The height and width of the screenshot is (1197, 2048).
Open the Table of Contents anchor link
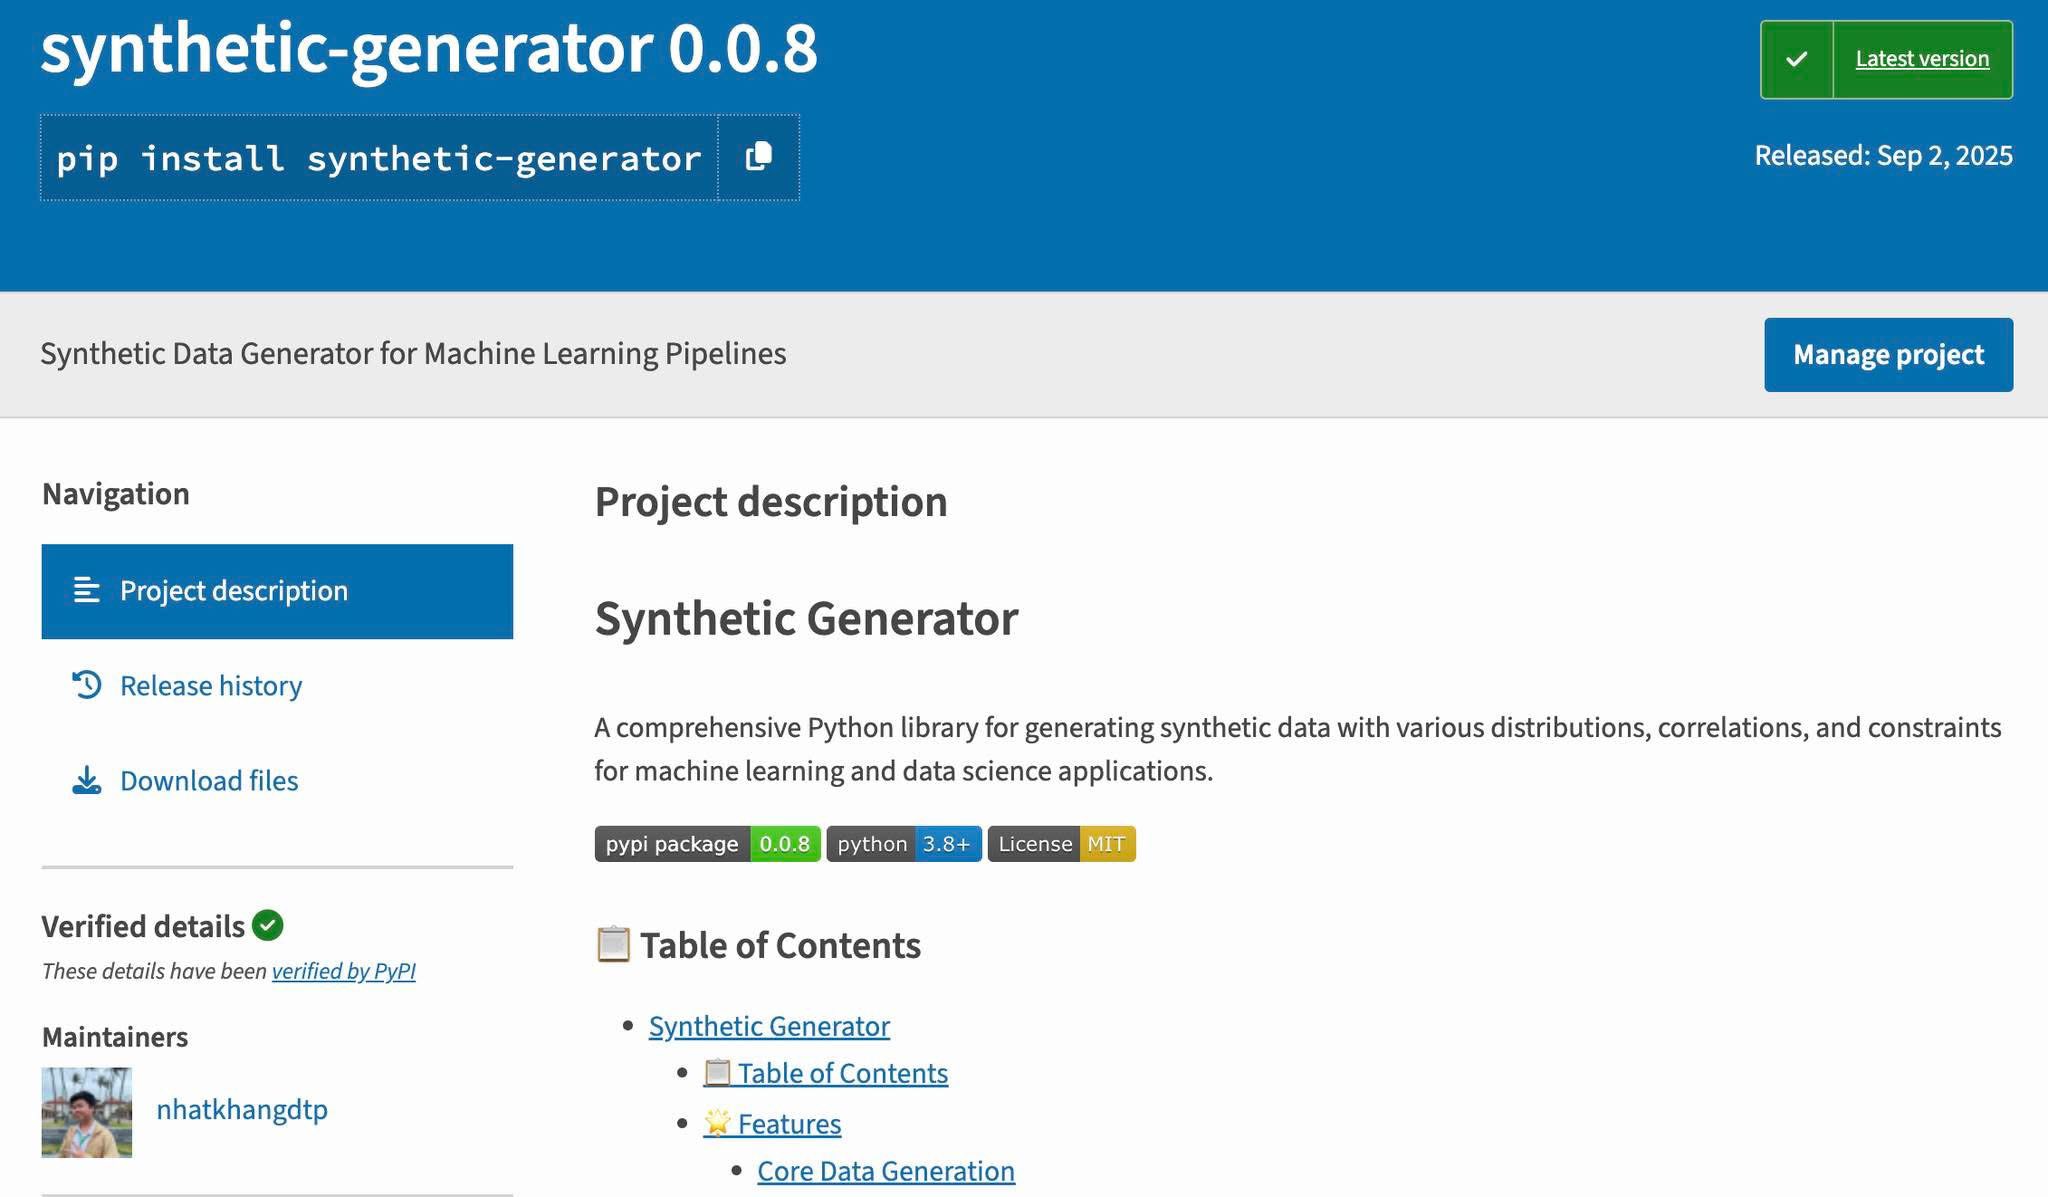tap(825, 1073)
